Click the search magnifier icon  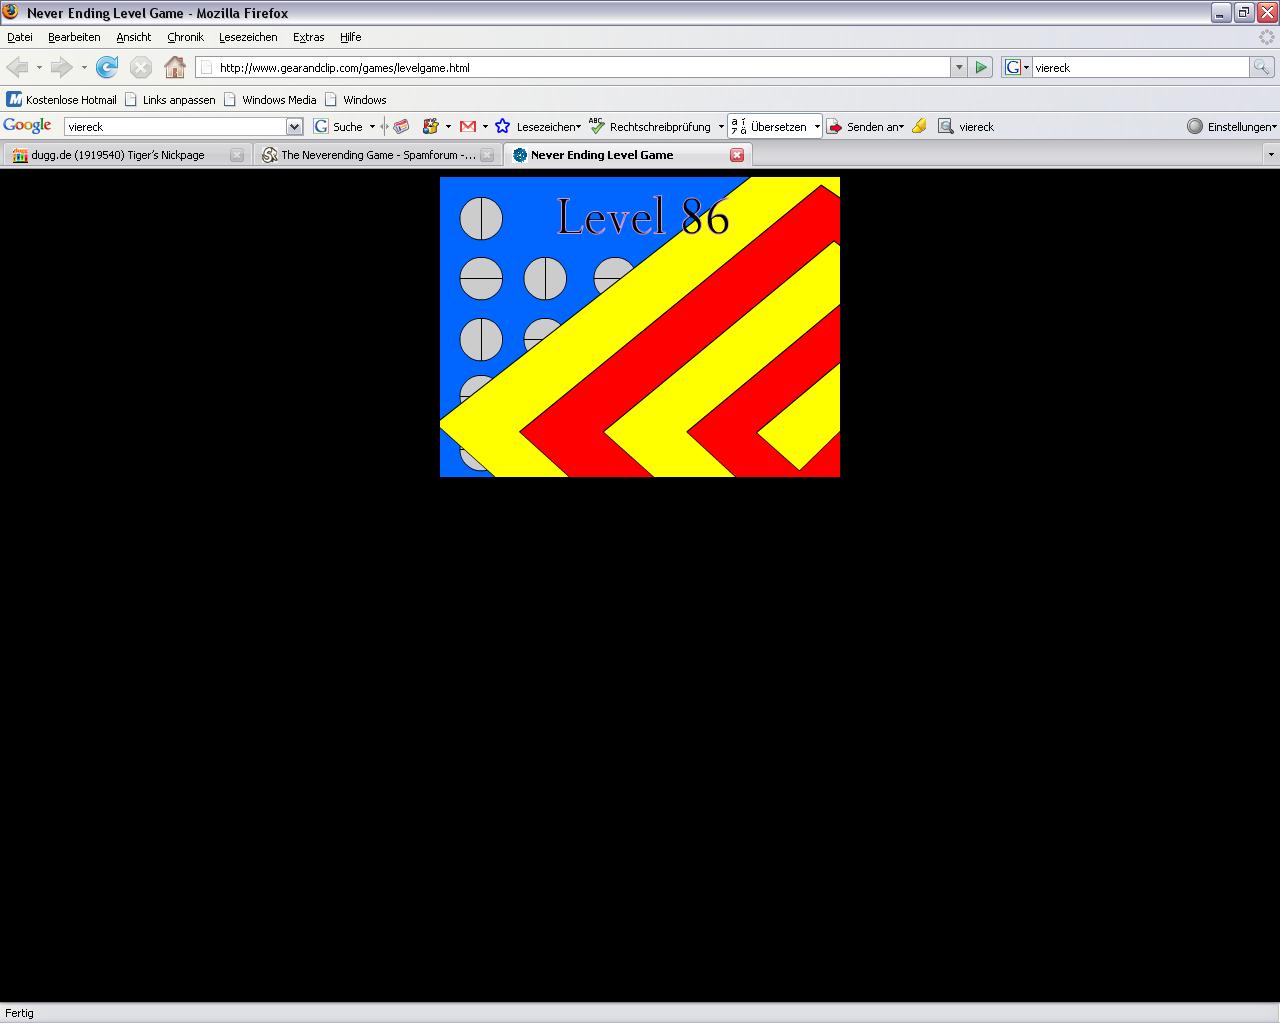tap(1262, 67)
